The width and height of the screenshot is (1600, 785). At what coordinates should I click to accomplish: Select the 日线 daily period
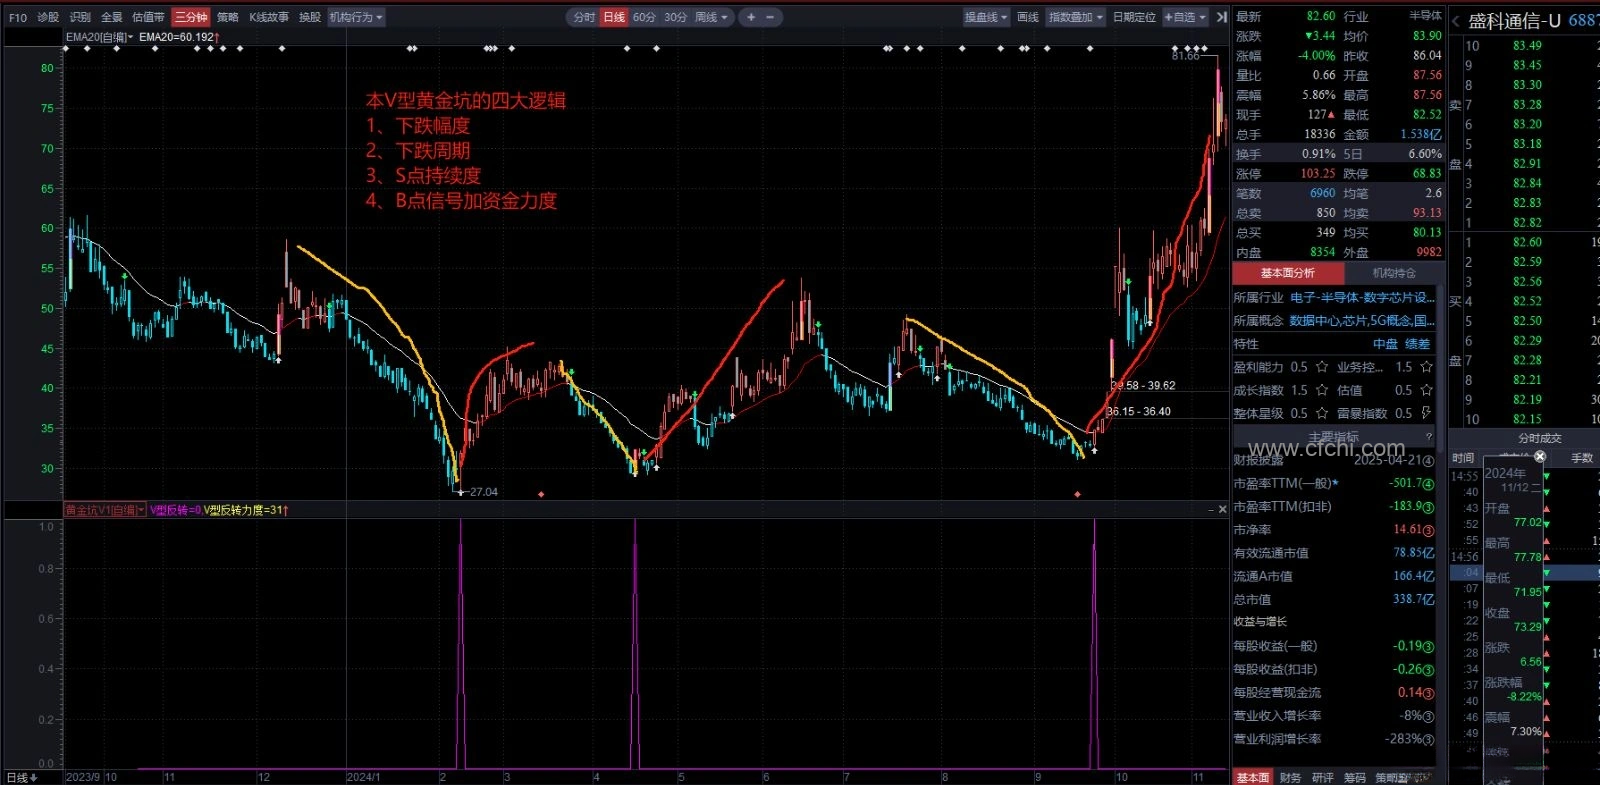pos(614,17)
